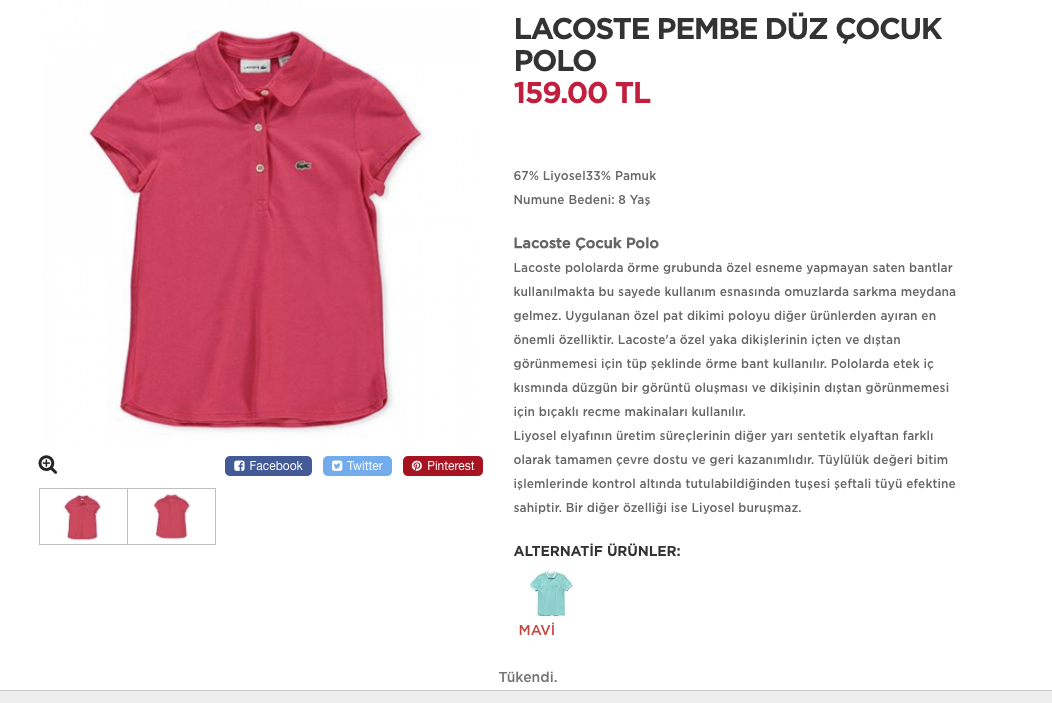The height and width of the screenshot is (703, 1052).
Task: Click the ALTERNATİF ÜRÜNLER label
Action: pos(596,551)
